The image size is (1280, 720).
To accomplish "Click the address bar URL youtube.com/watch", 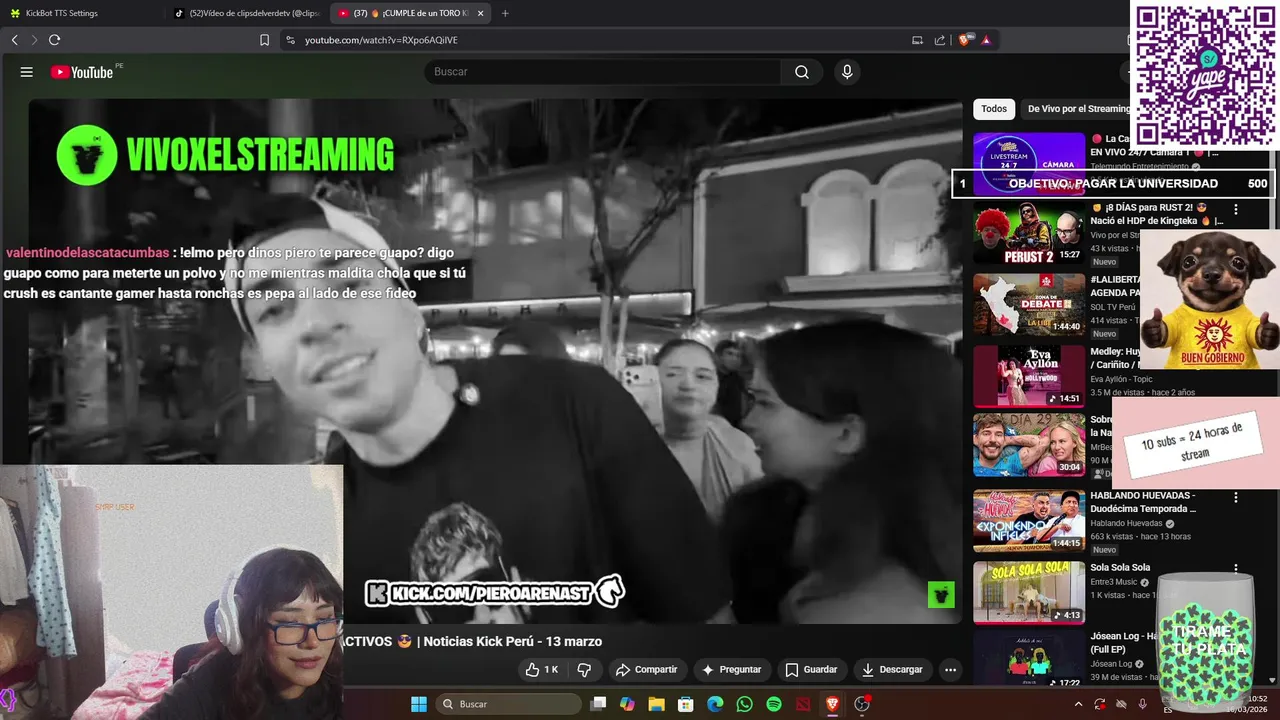I will [x=381, y=40].
